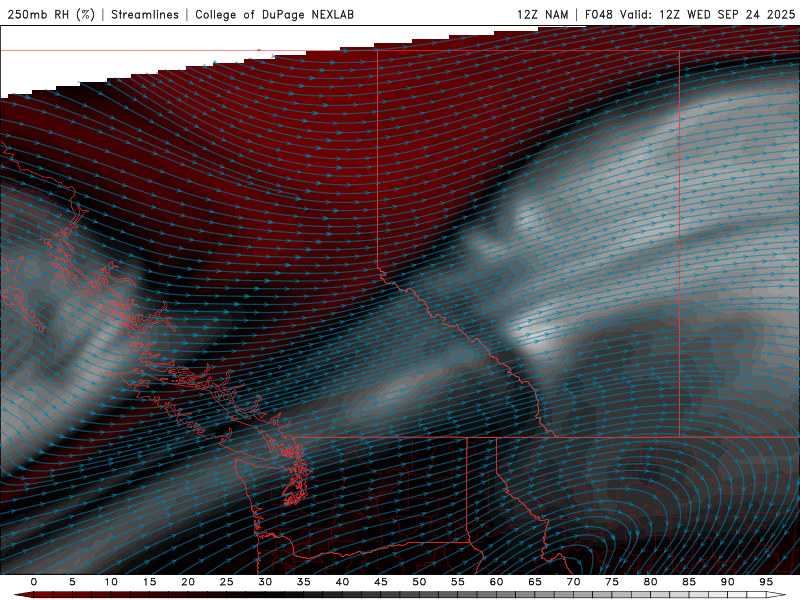Click colorbar label "10"

[x=111, y=582]
